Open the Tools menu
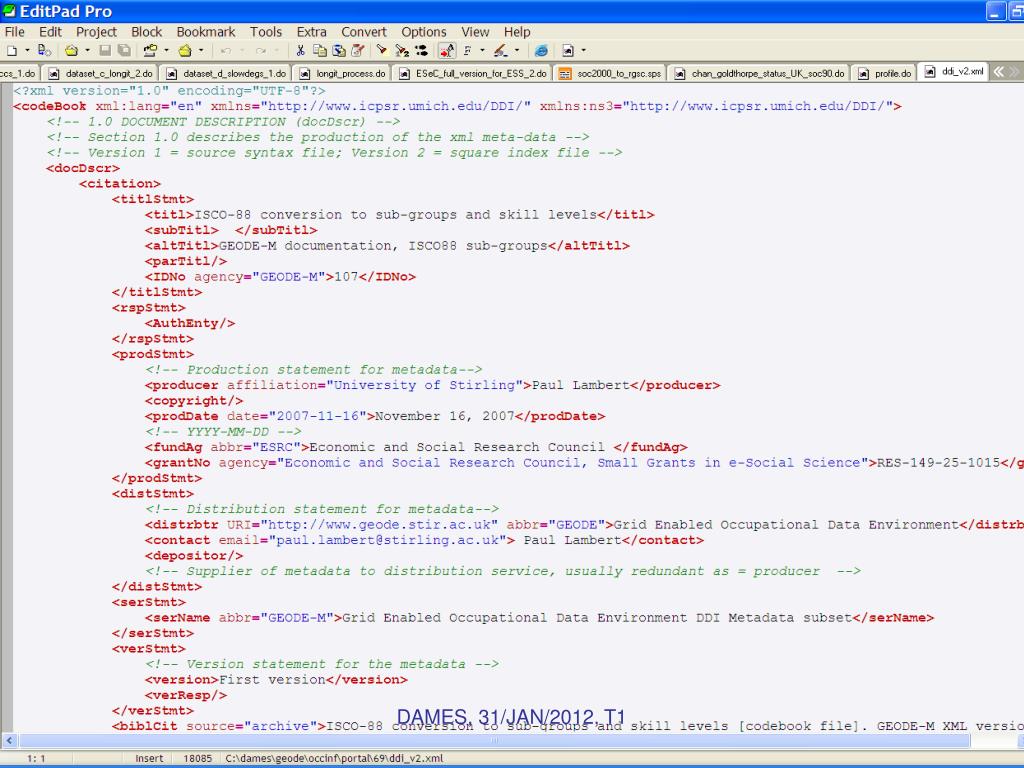This screenshot has width=1024, height=768. point(266,31)
